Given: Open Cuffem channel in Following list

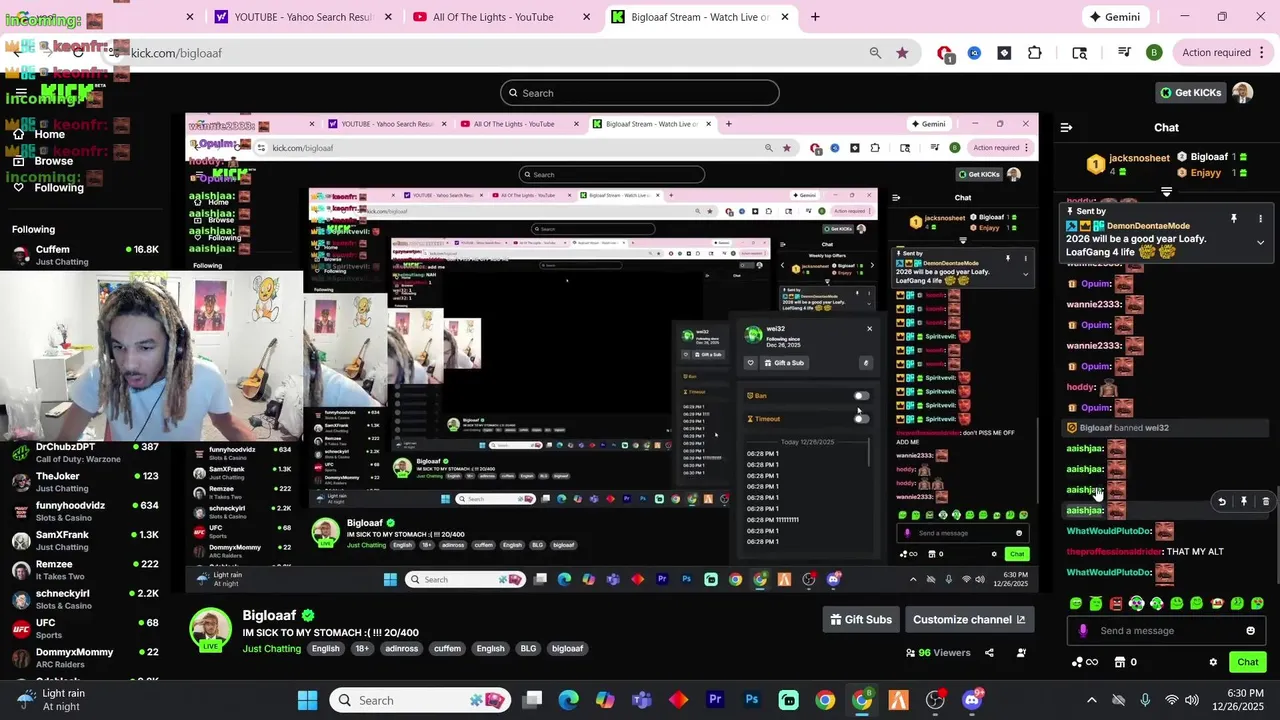Looking at the screenshot, I should (x=85, y=255).
